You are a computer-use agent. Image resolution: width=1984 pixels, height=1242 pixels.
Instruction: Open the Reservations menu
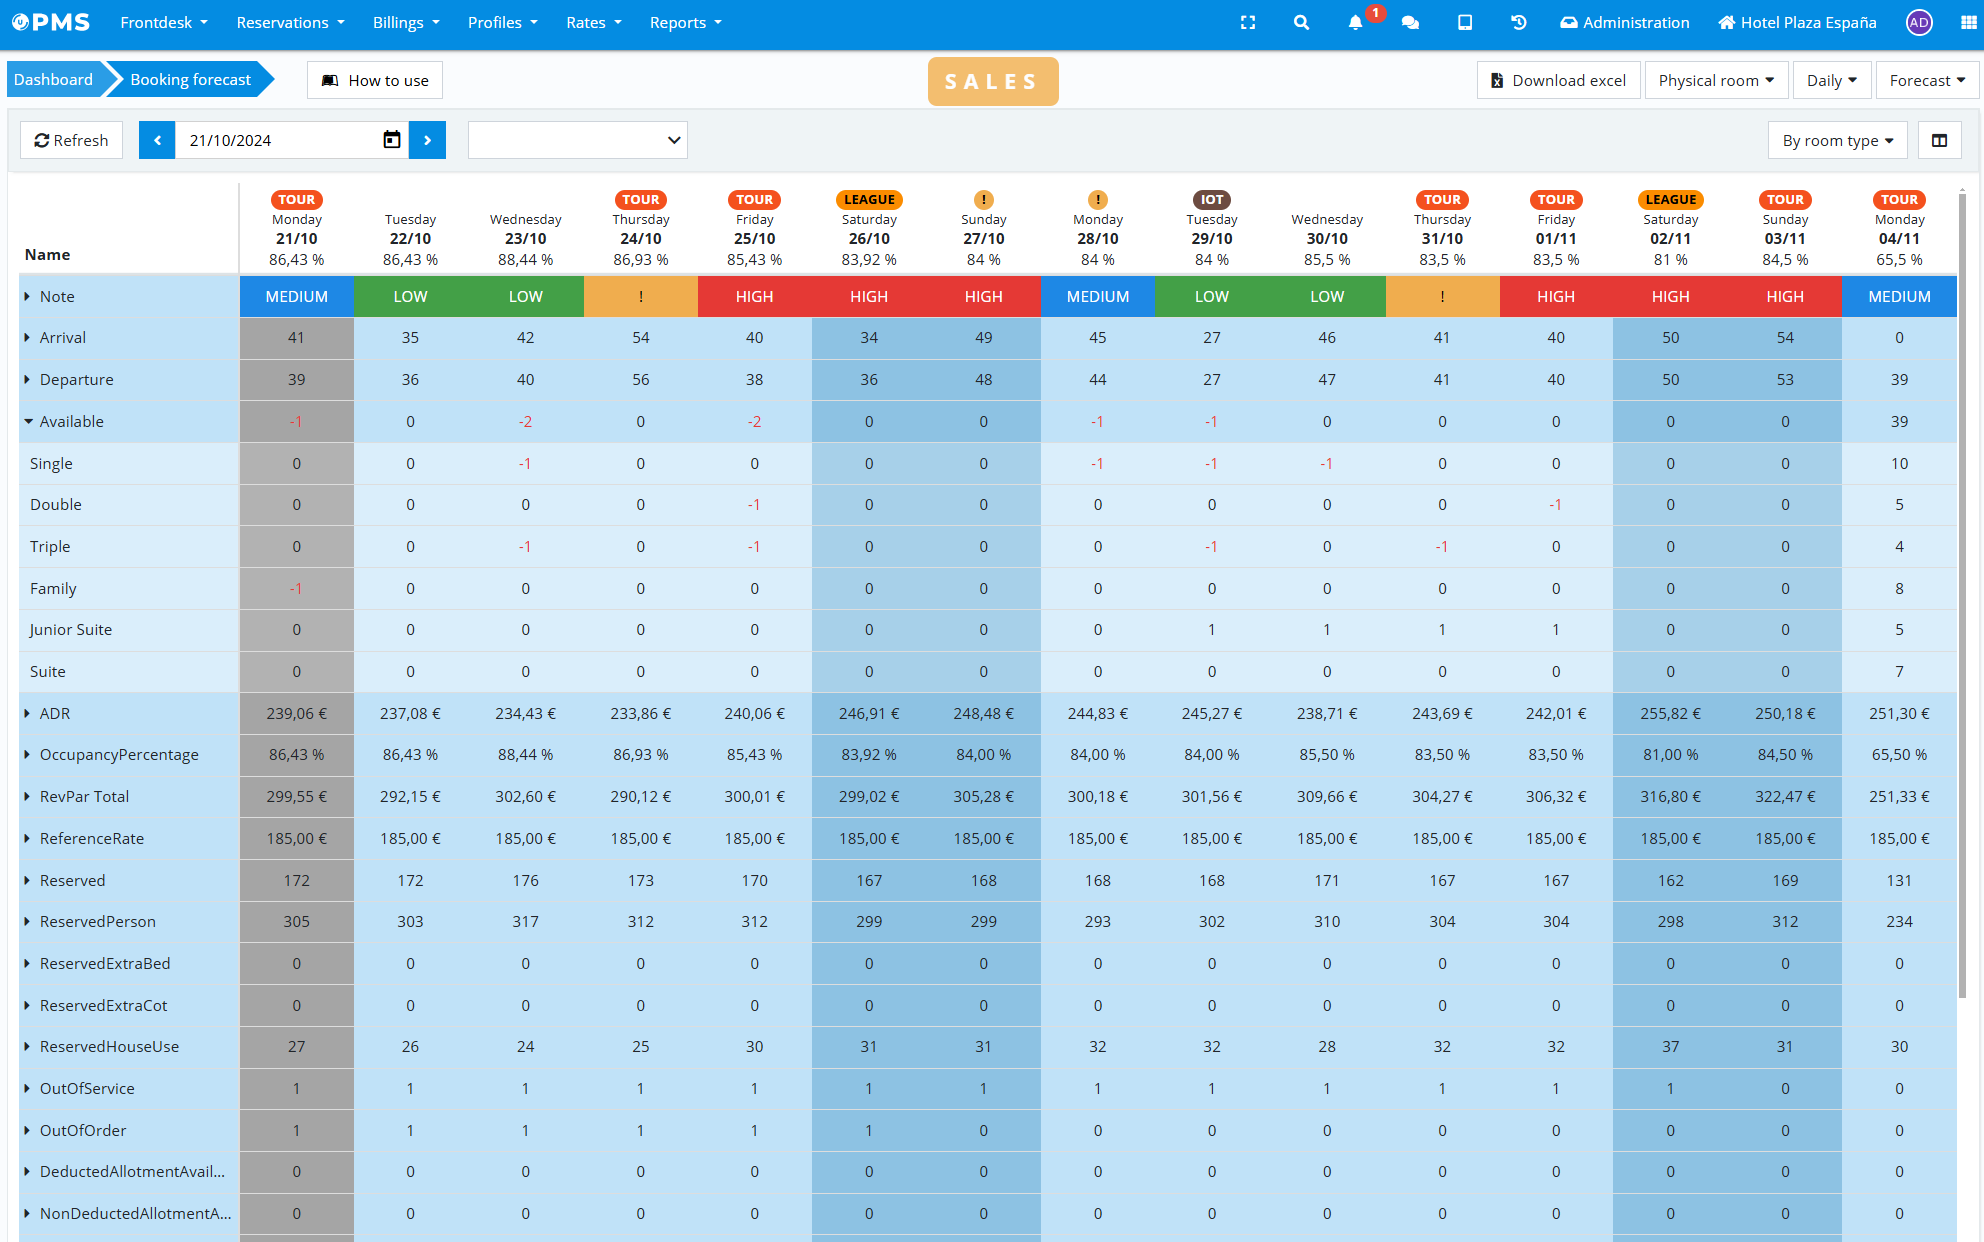pyautogui.click(x=290, y=22)
